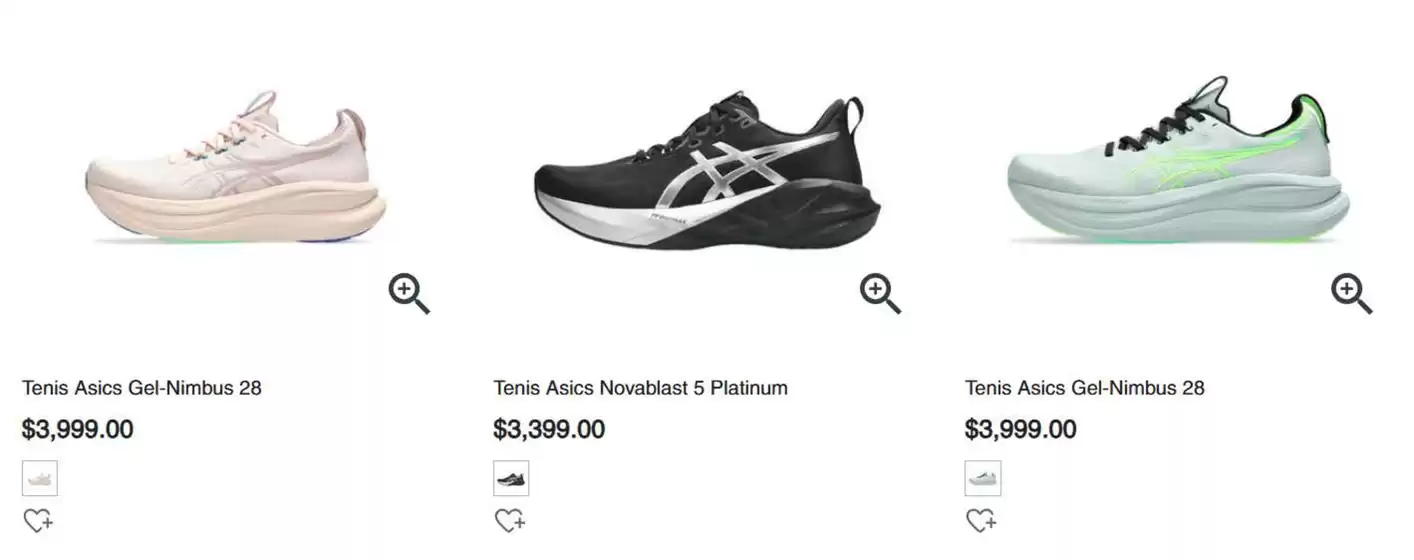The width and height of the screenshot is (1414, 560).
Task: Click the magnifier icon on Novablast 5 Platinum
Action: pos(880,294)
